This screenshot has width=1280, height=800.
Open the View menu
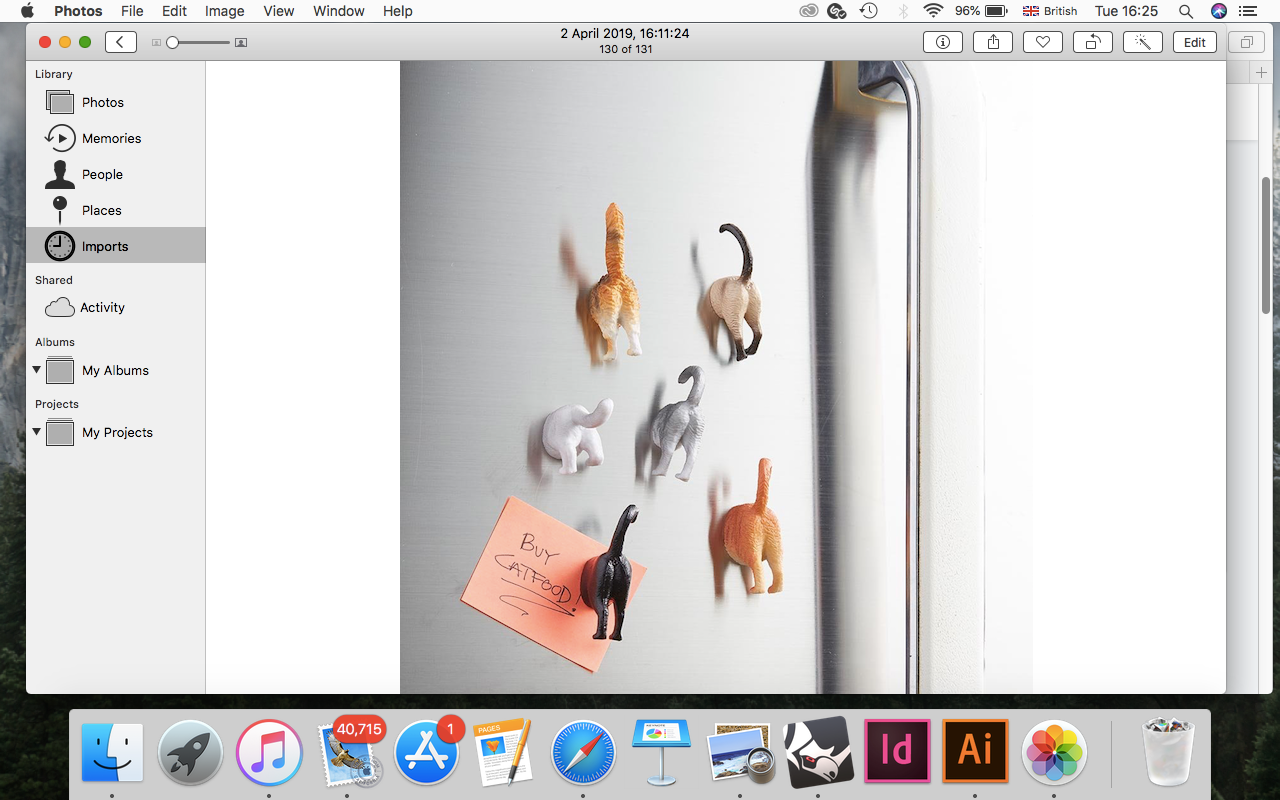[x=278, y=11]
